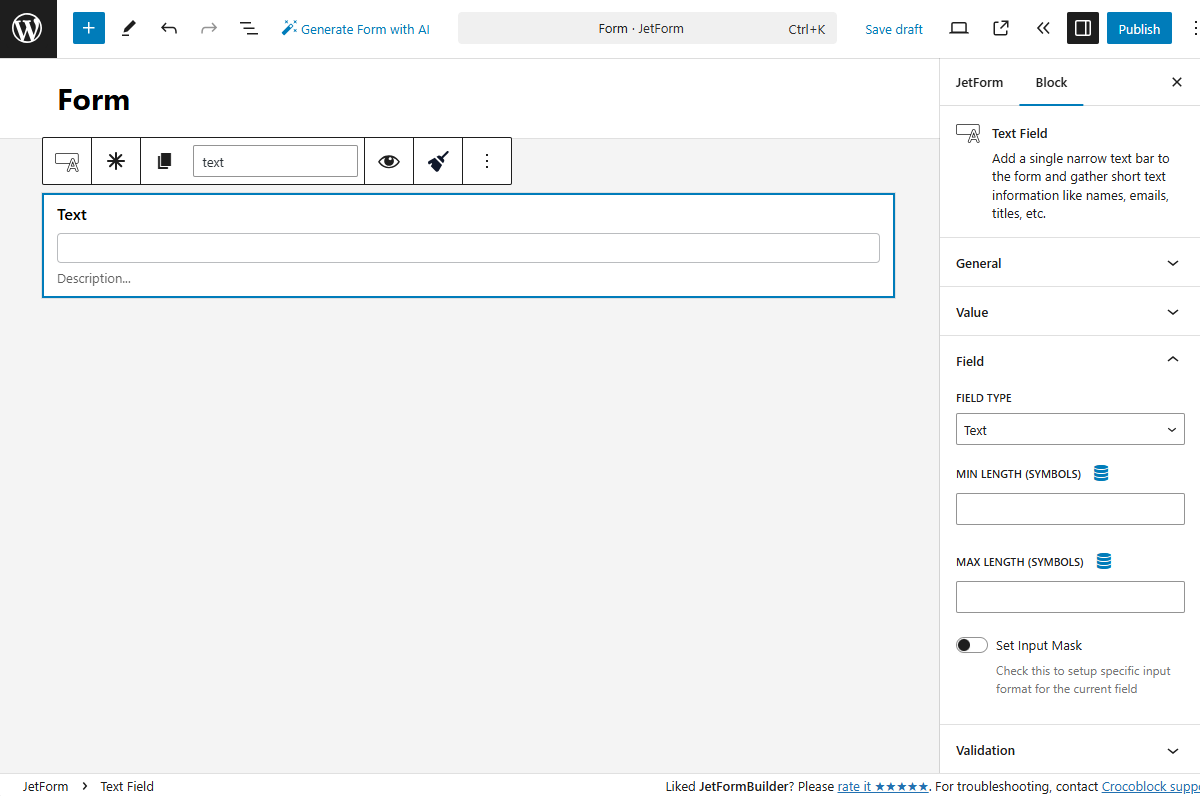Click Generate Form with AI
Screen dimensions: 1200x796
355,28
